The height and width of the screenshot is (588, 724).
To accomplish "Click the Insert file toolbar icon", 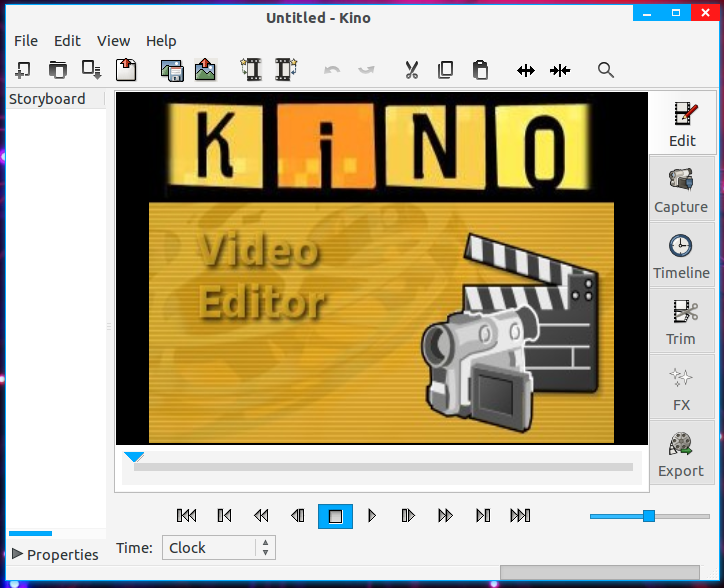I will click(x=91, y=70).
